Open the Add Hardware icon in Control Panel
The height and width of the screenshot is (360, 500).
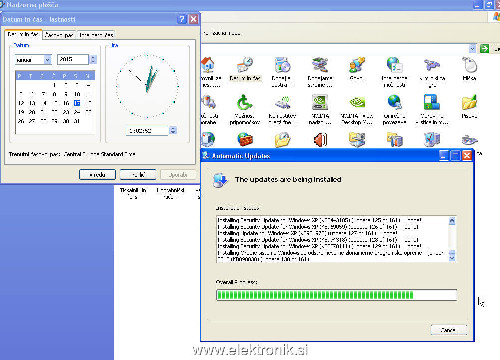tap(320, 64)
